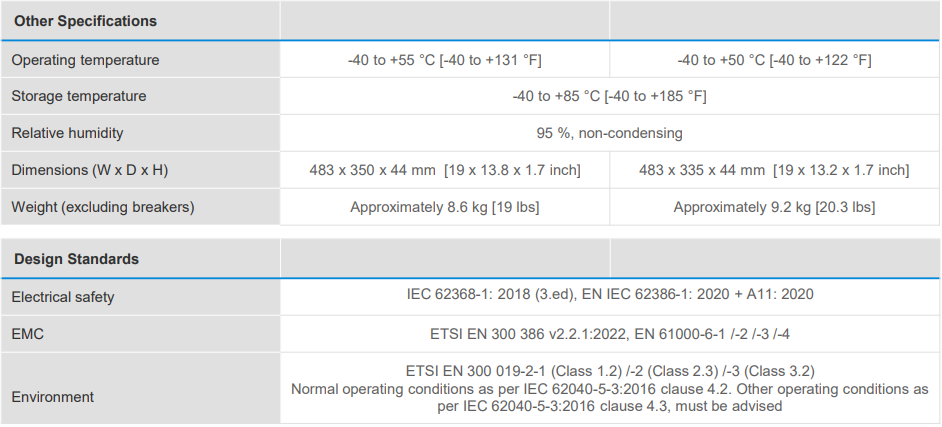Click the Storage temperature row label
This screenshot has height=427, width=942.
coord(79,96)
